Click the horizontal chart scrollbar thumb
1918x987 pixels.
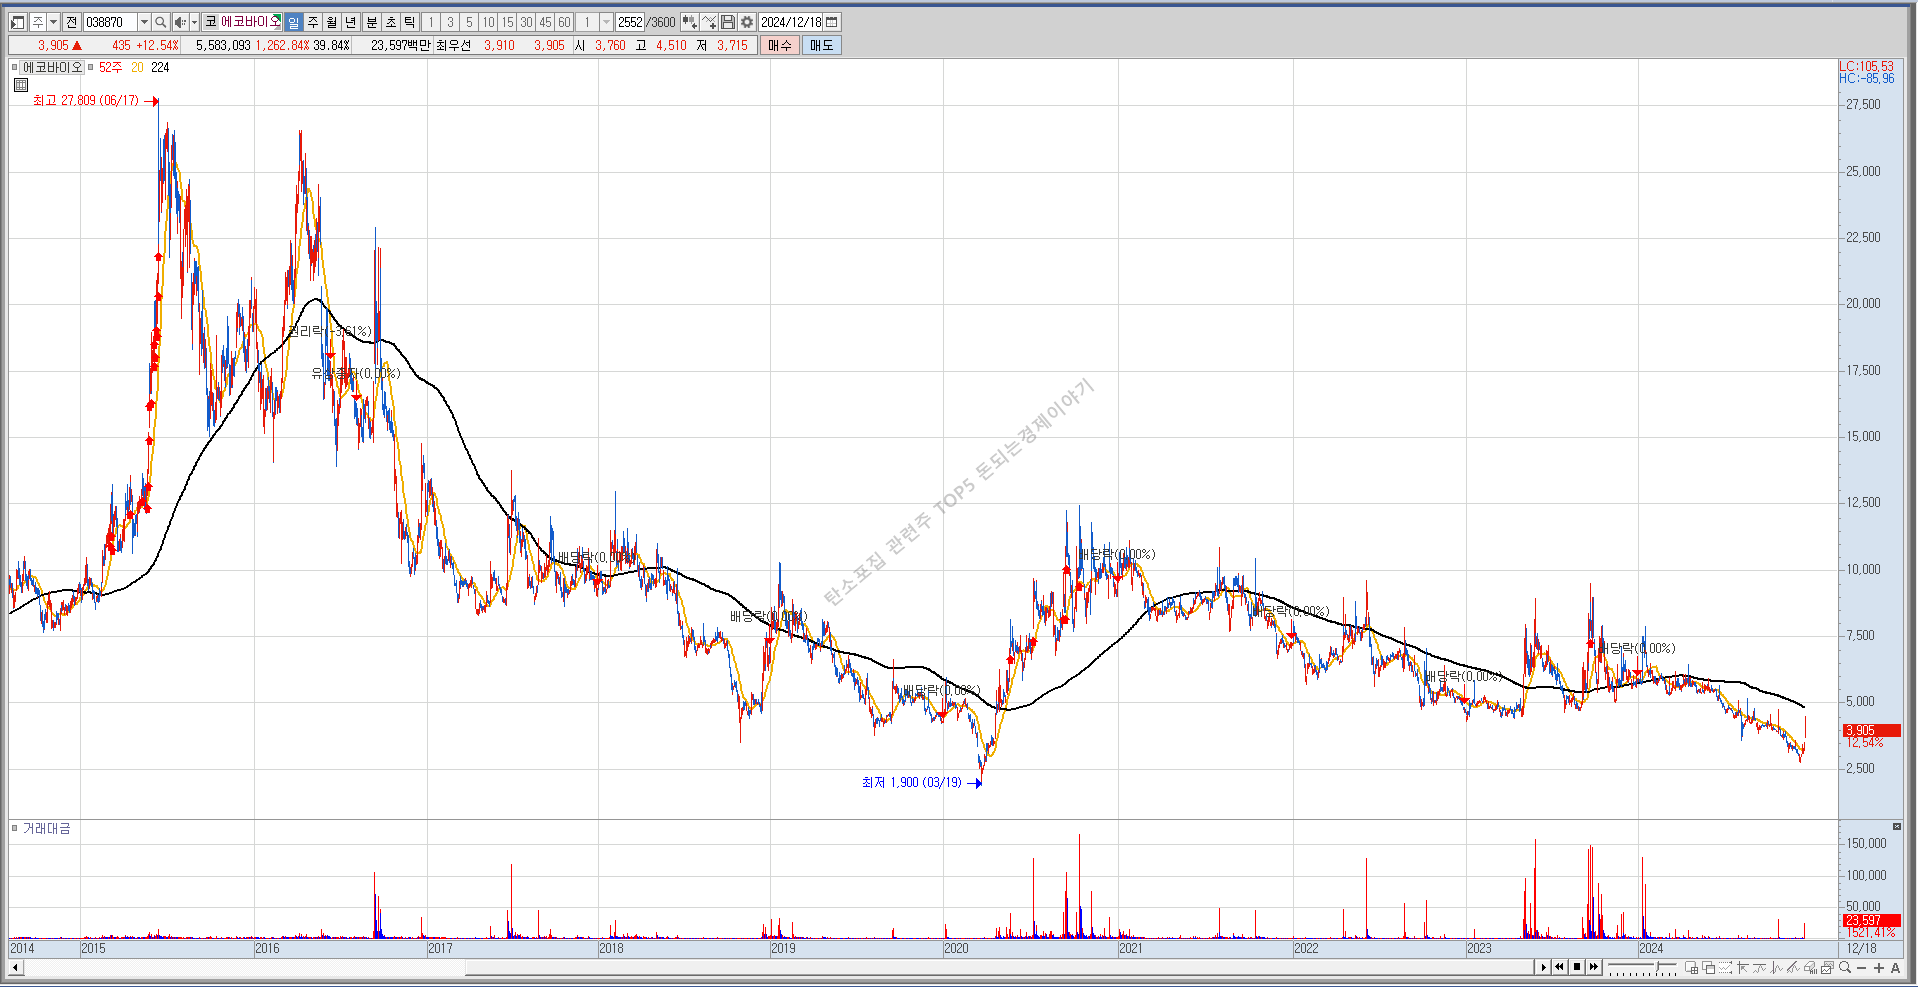(998, 967)
